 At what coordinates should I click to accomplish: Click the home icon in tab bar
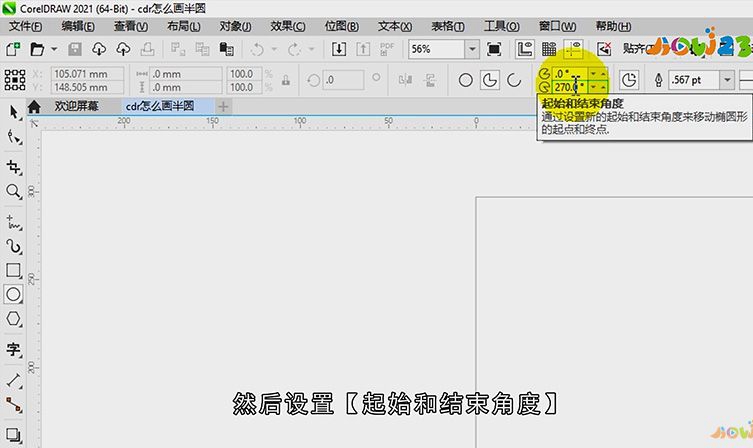click(34, 106)
